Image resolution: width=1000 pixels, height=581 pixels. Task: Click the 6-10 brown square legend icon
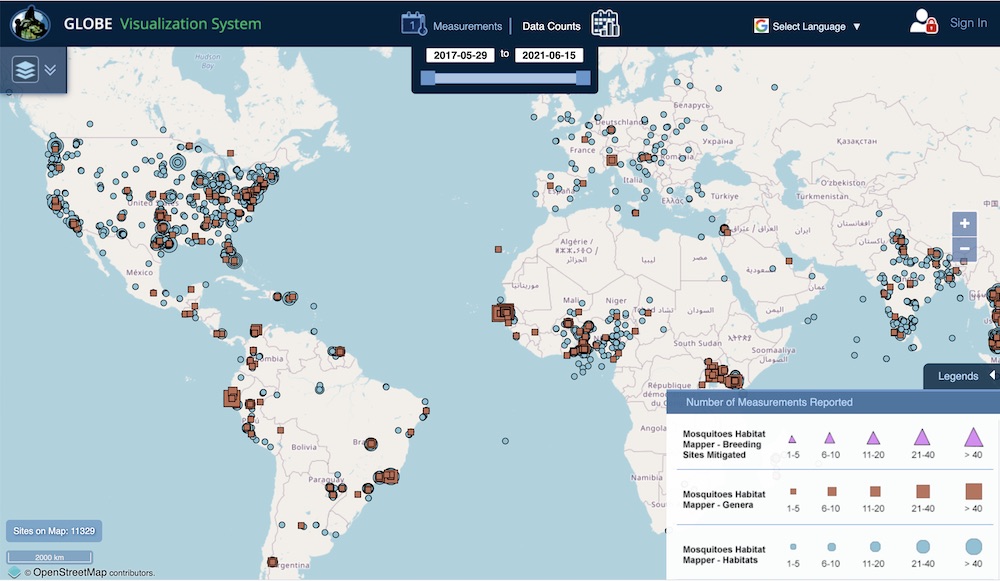(832, 491)
